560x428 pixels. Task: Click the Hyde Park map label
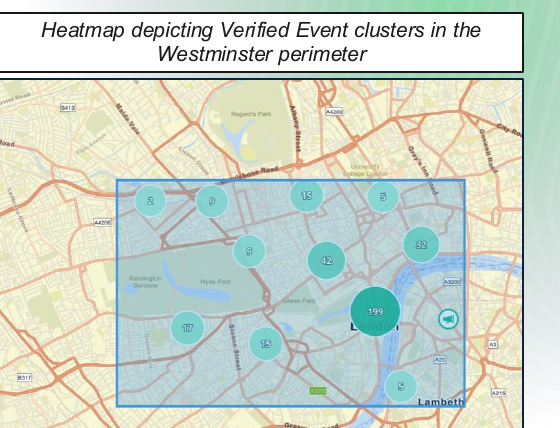tap(215, 282)
